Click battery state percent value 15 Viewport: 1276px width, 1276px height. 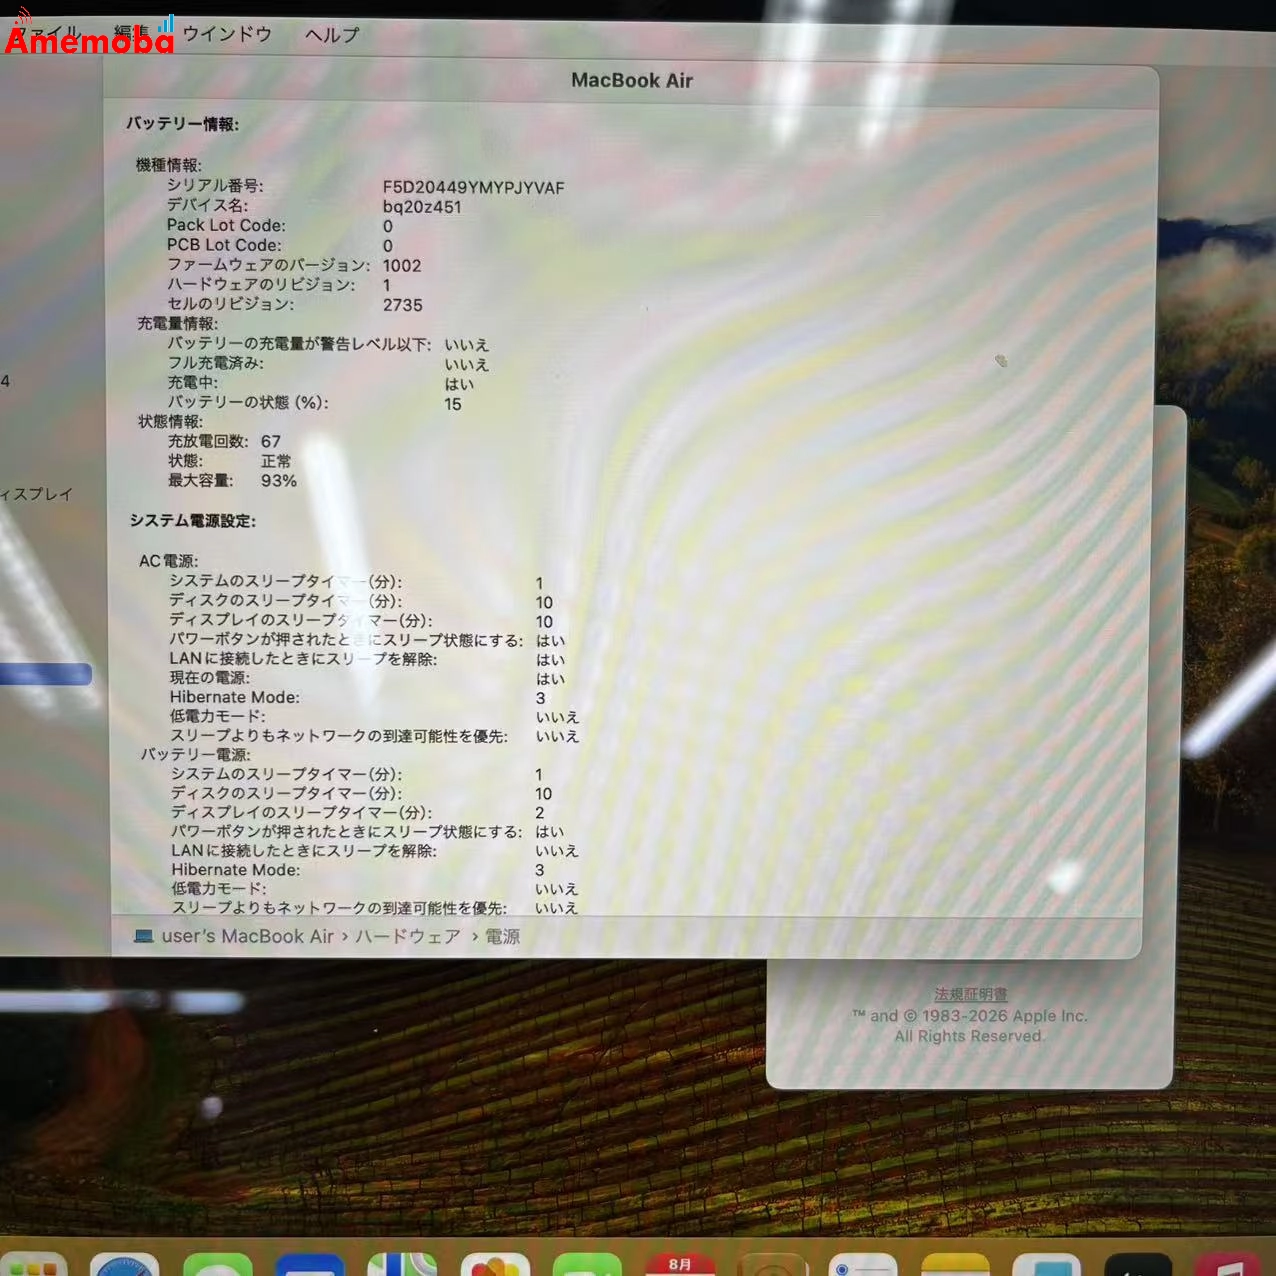(453, 404)
